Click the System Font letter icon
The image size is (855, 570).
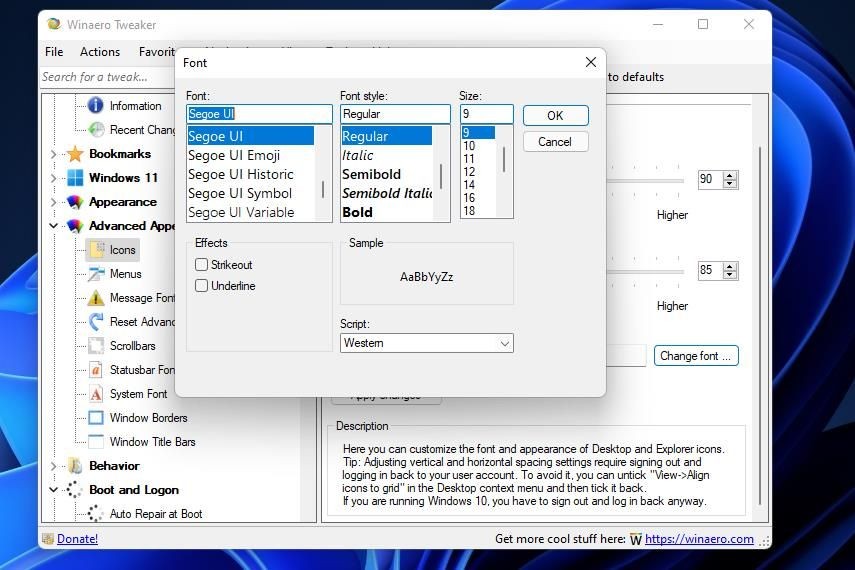(96, 394)
